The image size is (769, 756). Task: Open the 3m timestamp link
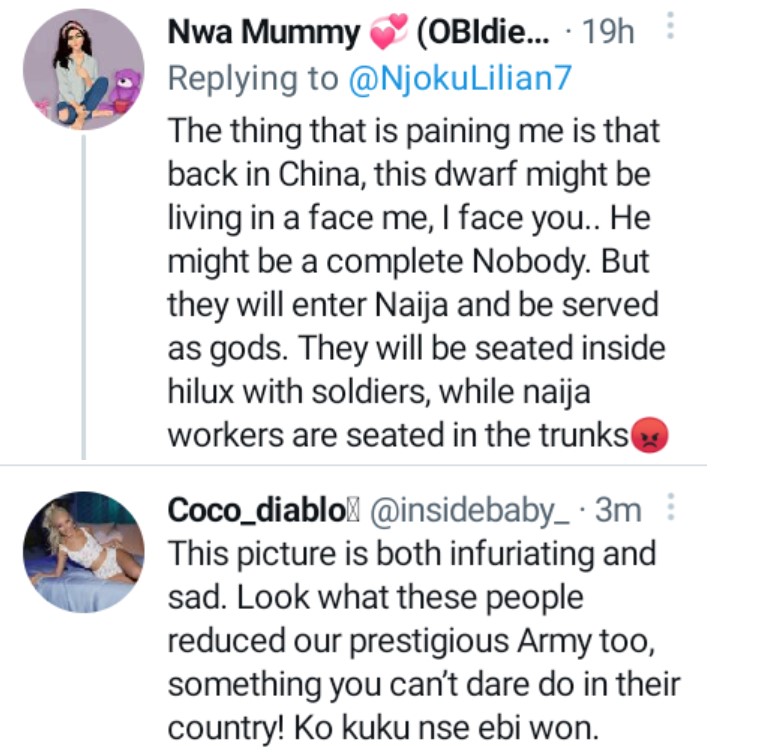618,510
